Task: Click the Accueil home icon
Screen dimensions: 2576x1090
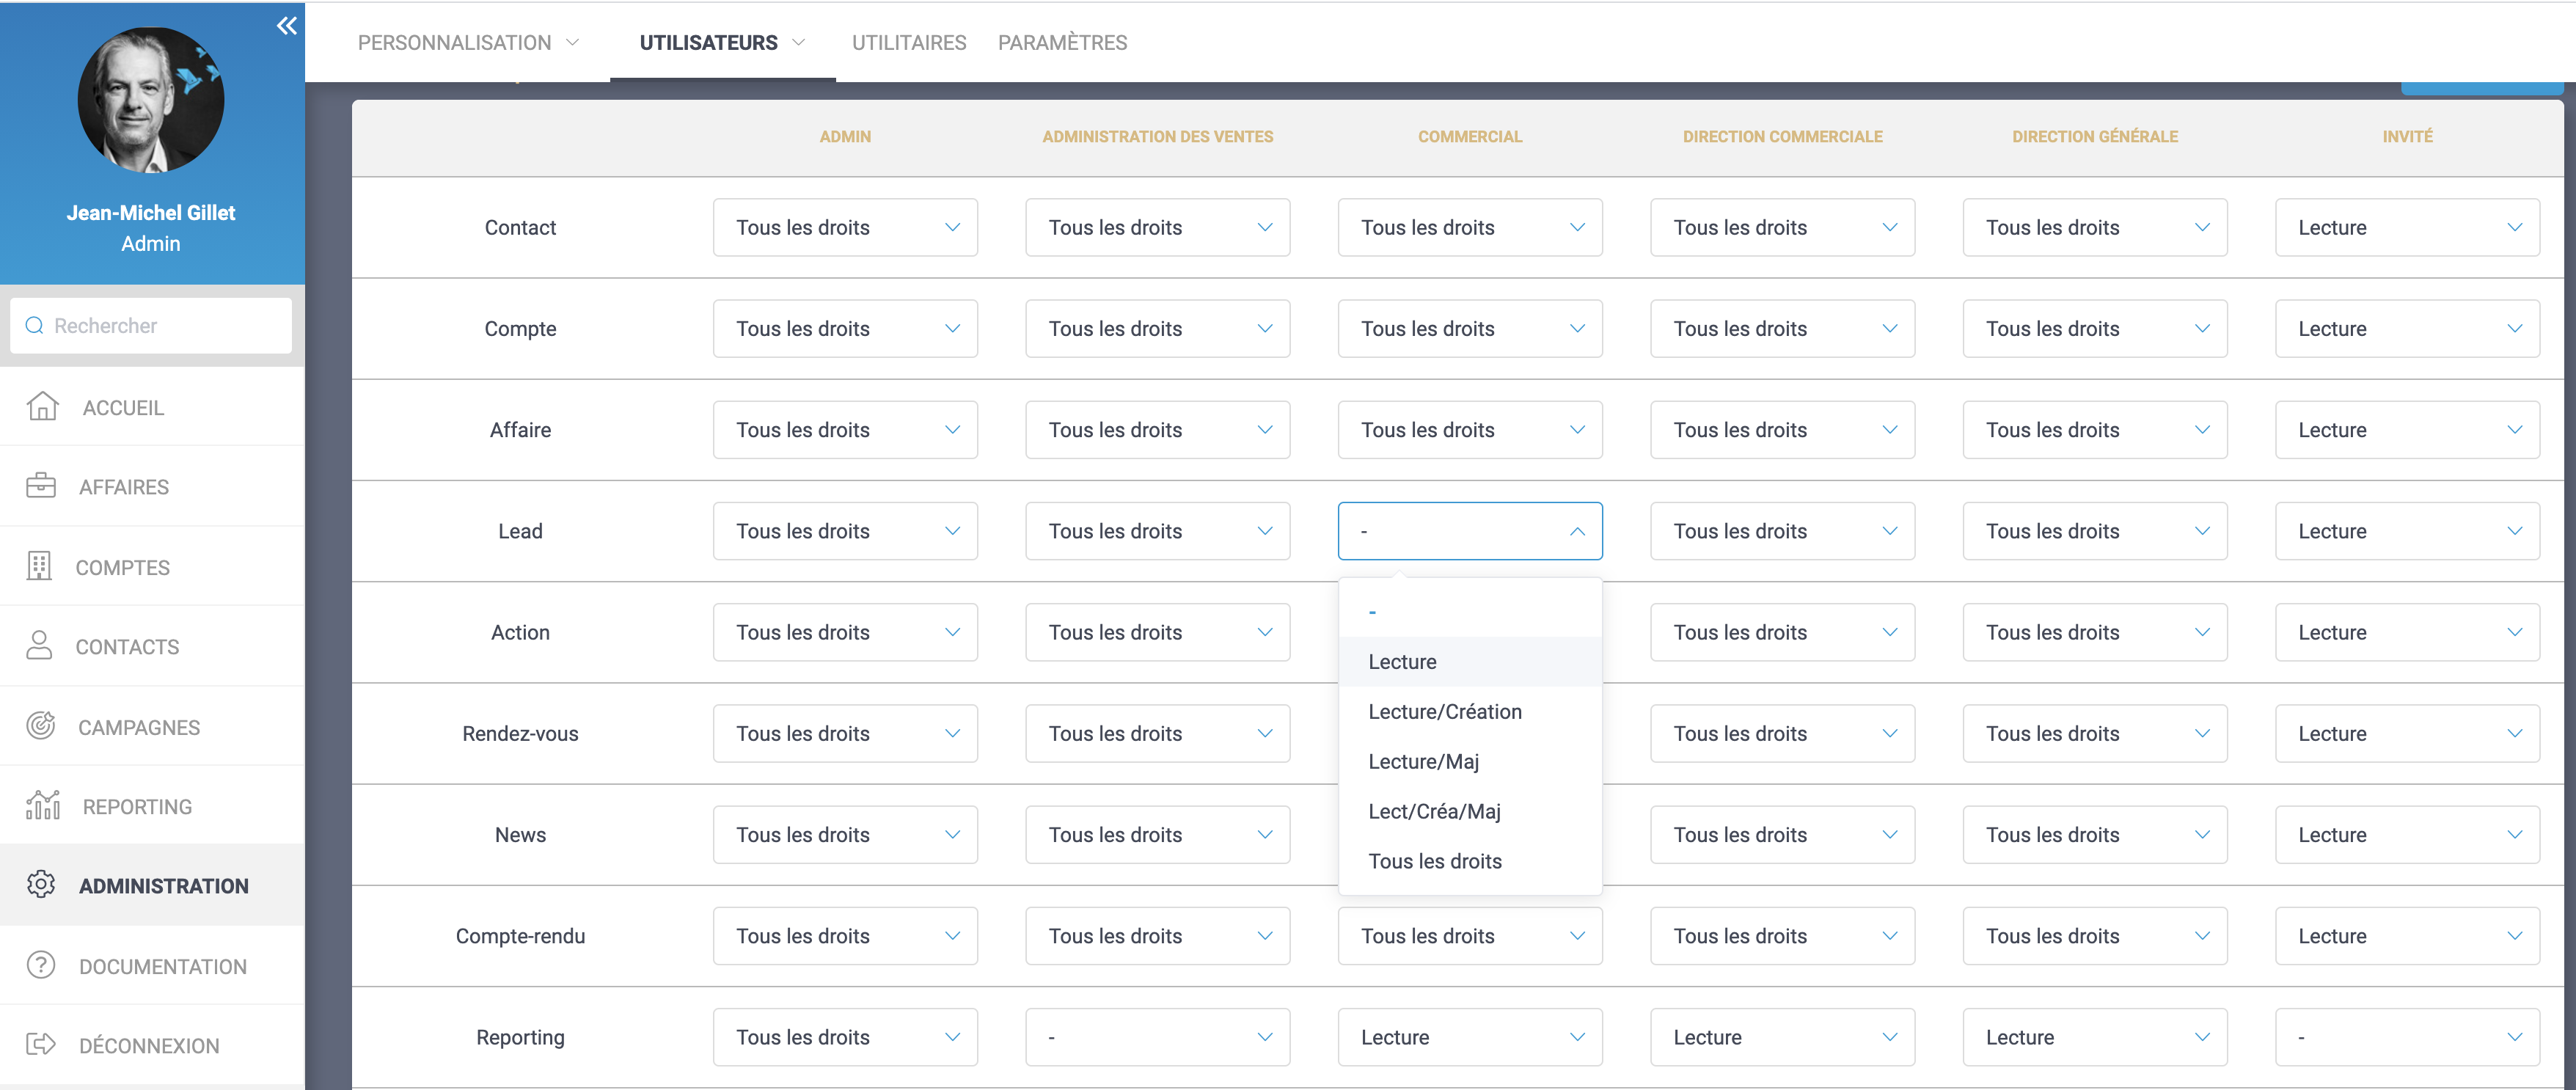Action: pos(42,407)
